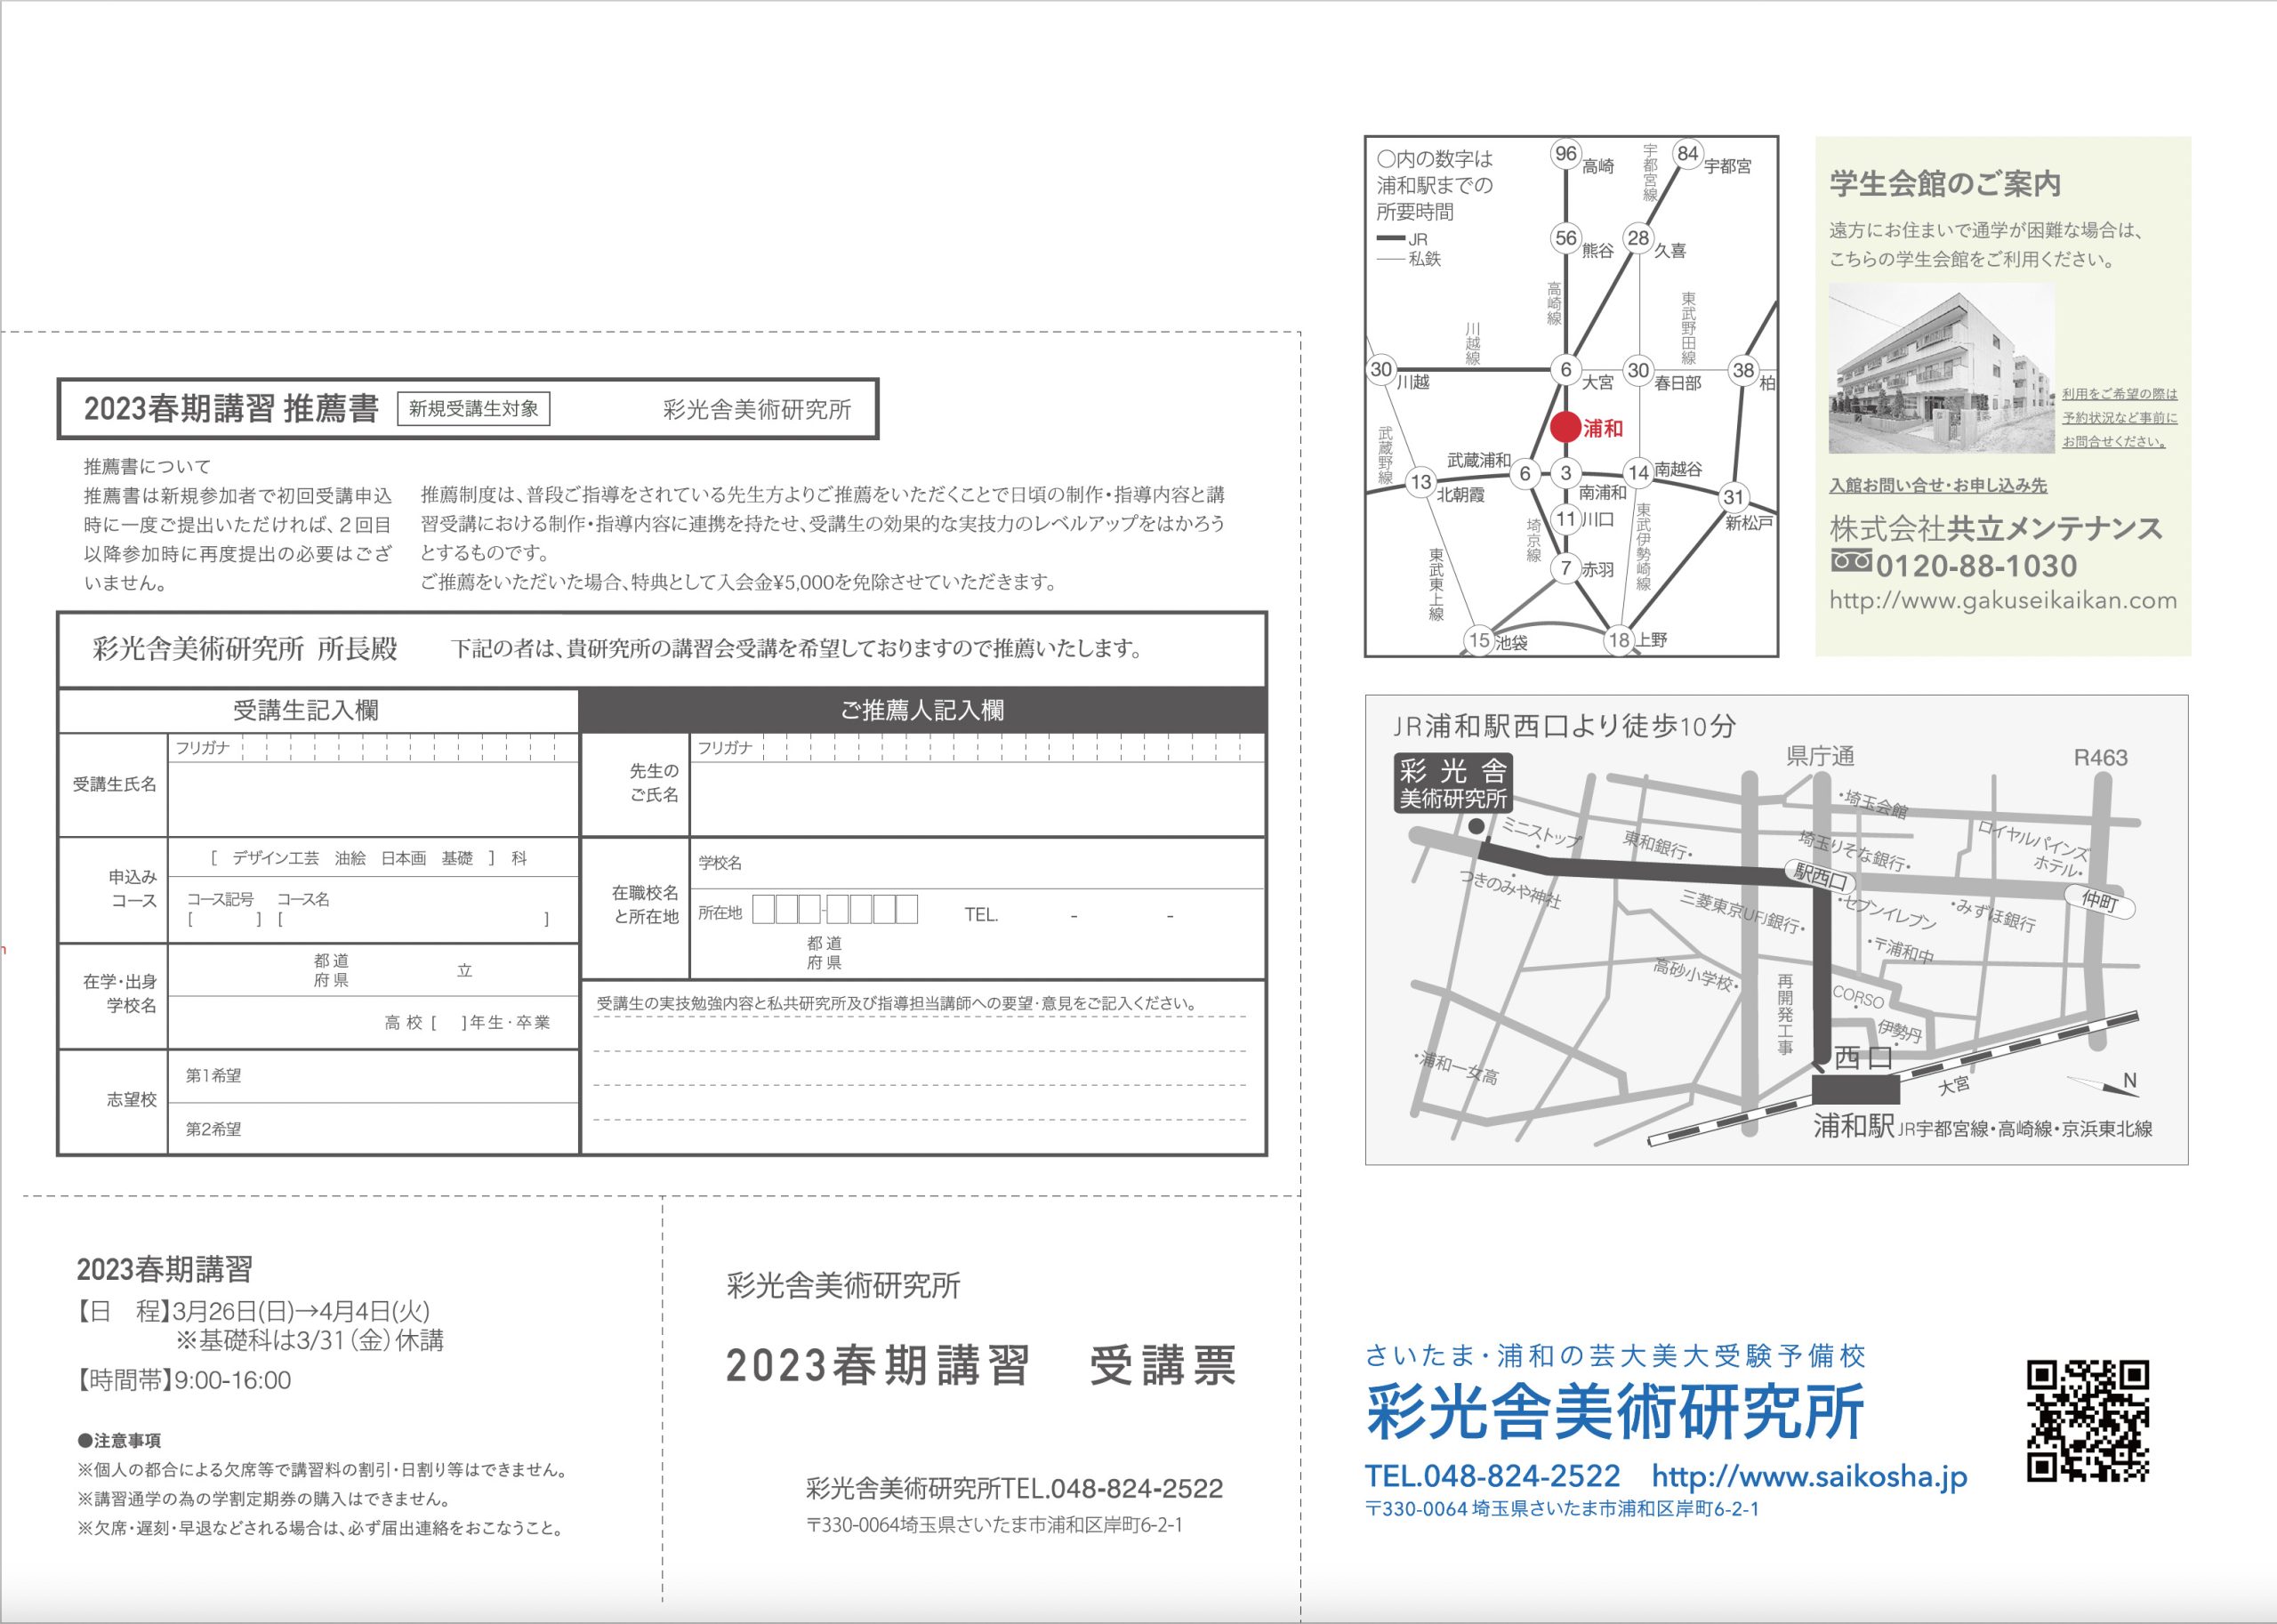2277x1624 pixels.
Task: Click the 駅西口 intersection label
Action: [1819, 876]
